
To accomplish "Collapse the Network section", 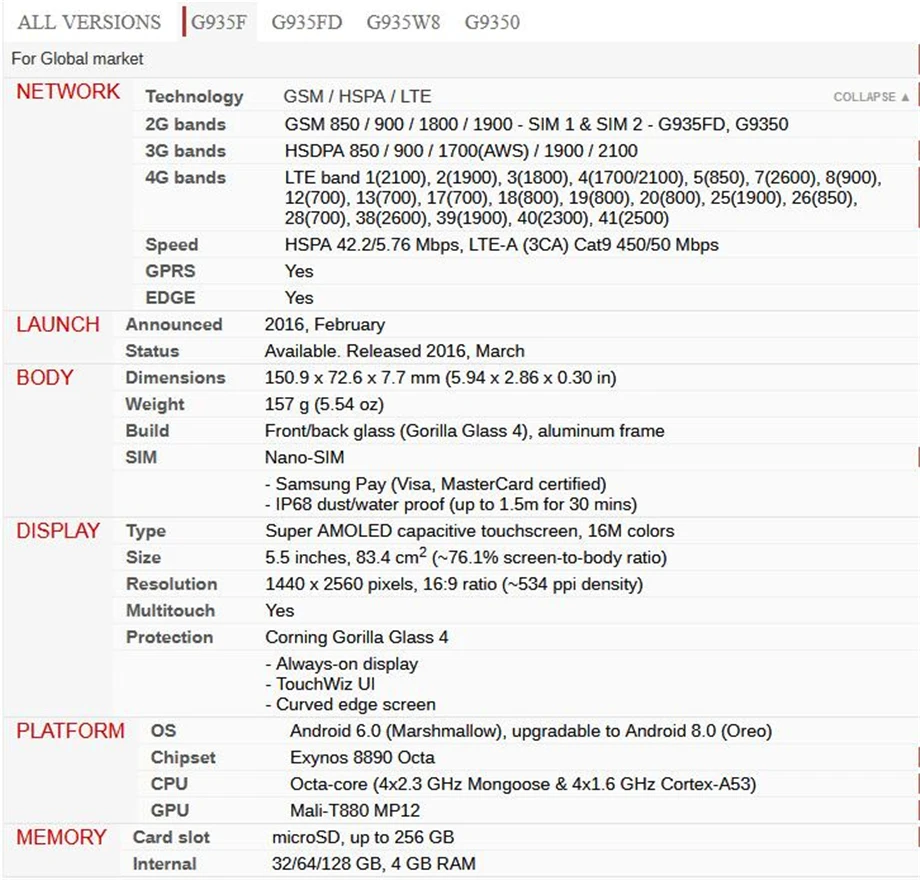I will tap(871, 97).
